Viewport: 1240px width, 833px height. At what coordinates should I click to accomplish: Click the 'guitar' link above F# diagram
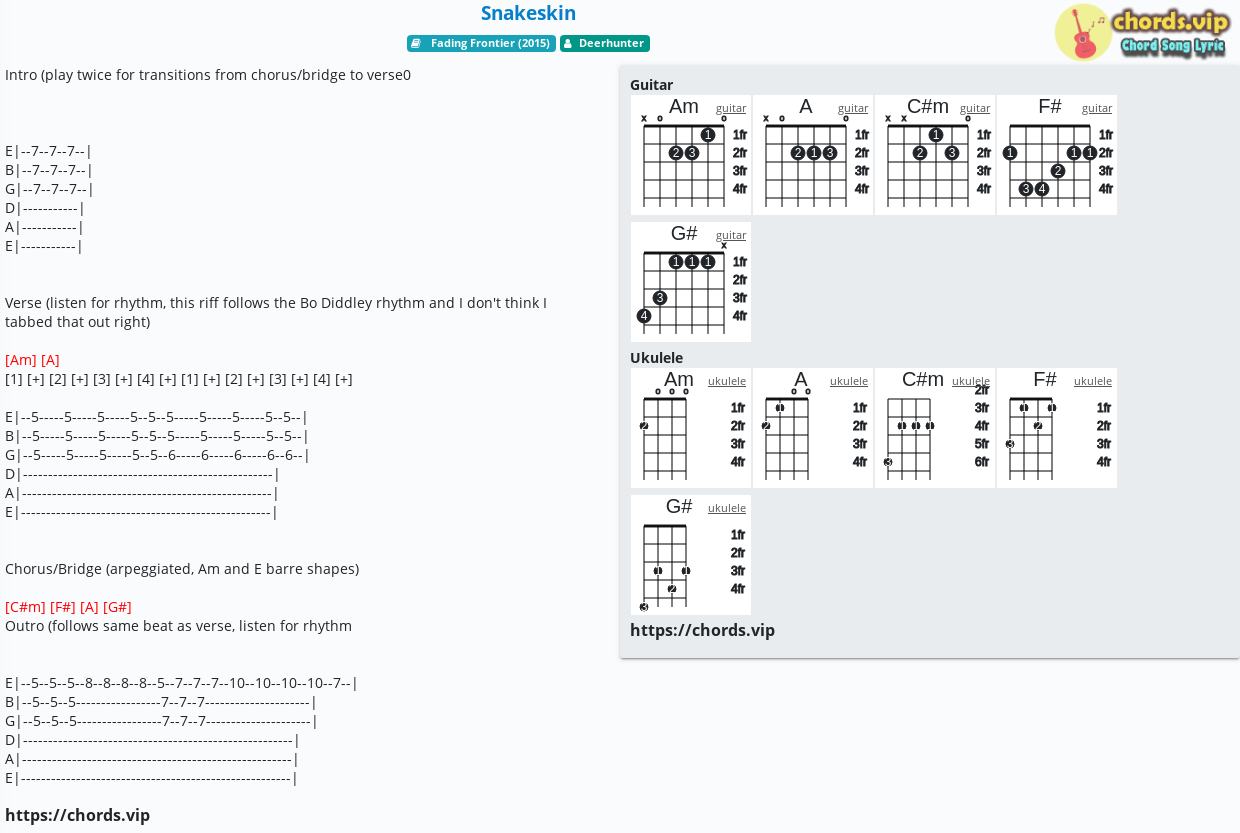pos(1097,108)
